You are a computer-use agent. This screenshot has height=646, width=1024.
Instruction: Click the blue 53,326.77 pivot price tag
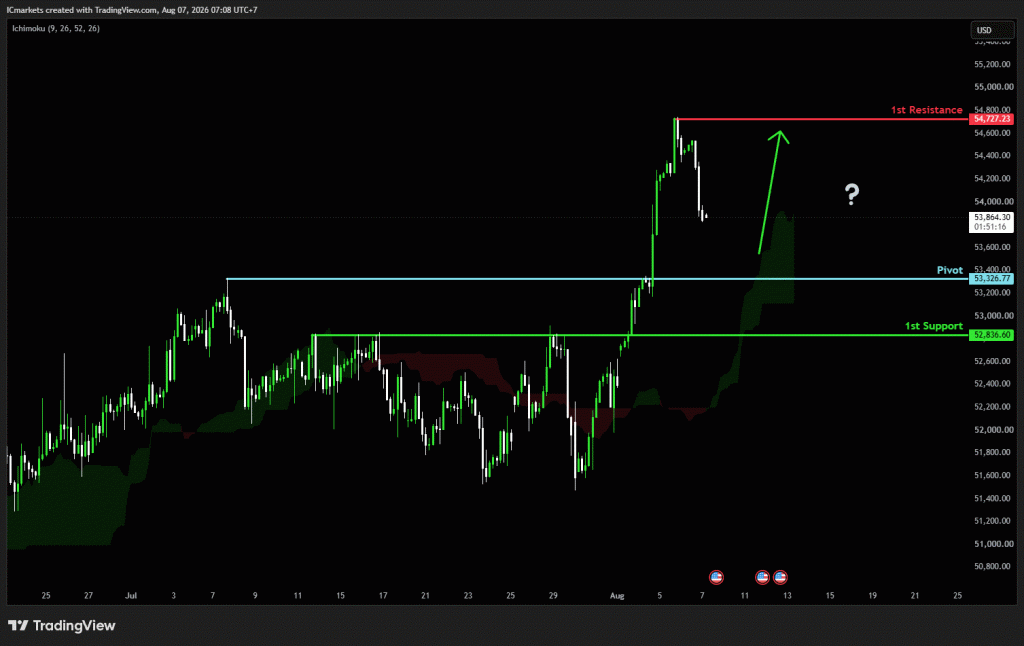point(991,279)
